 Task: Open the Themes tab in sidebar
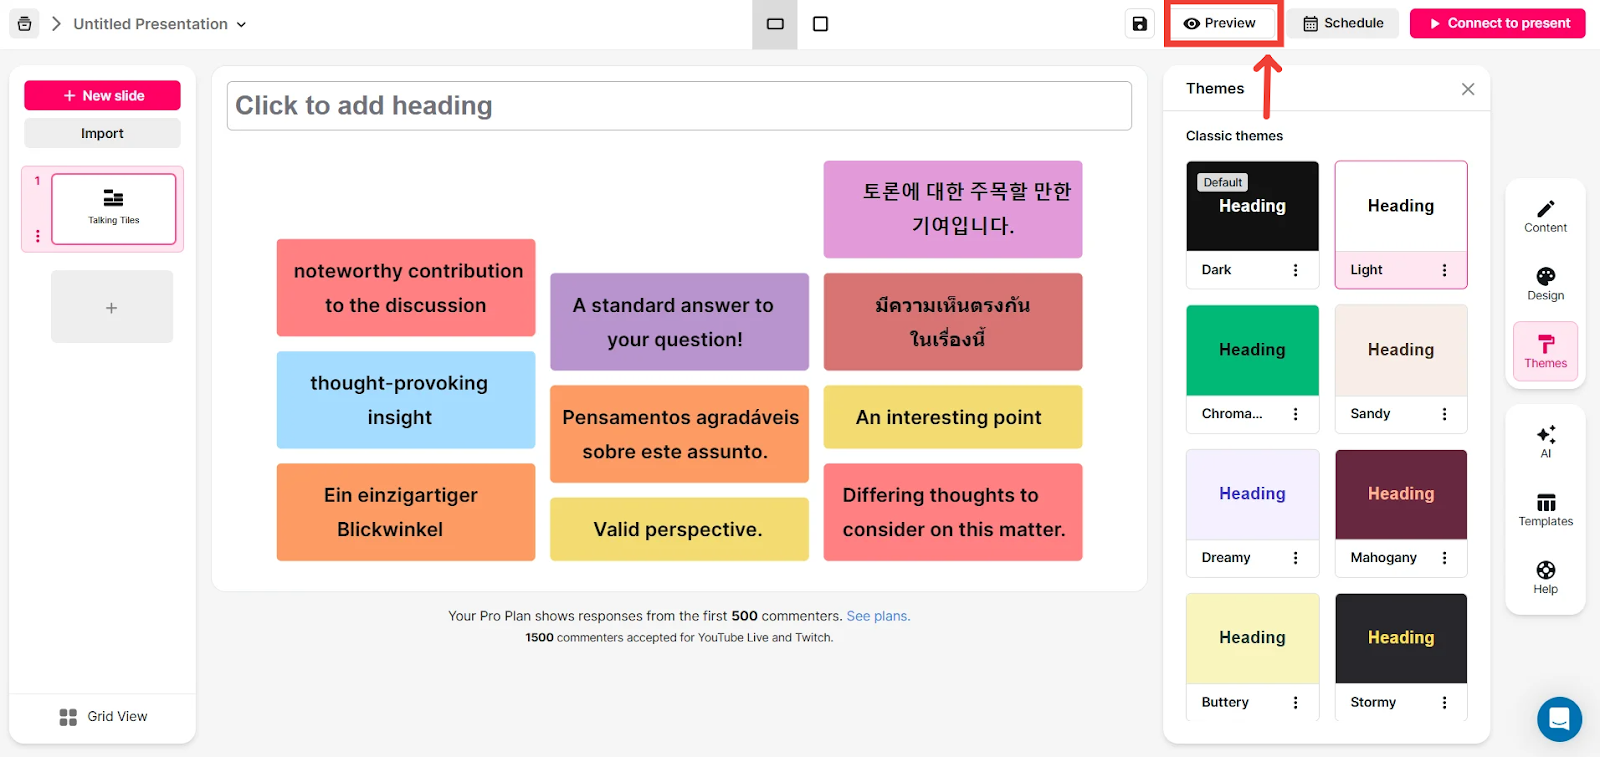click(1546, 351)
